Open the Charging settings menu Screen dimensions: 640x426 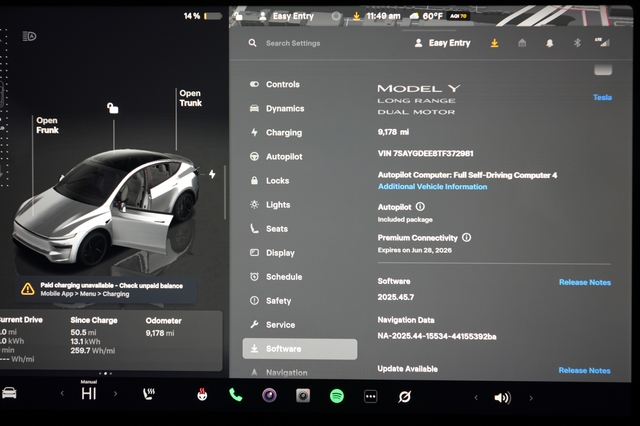pyautogui.click(x=276, y=132)
